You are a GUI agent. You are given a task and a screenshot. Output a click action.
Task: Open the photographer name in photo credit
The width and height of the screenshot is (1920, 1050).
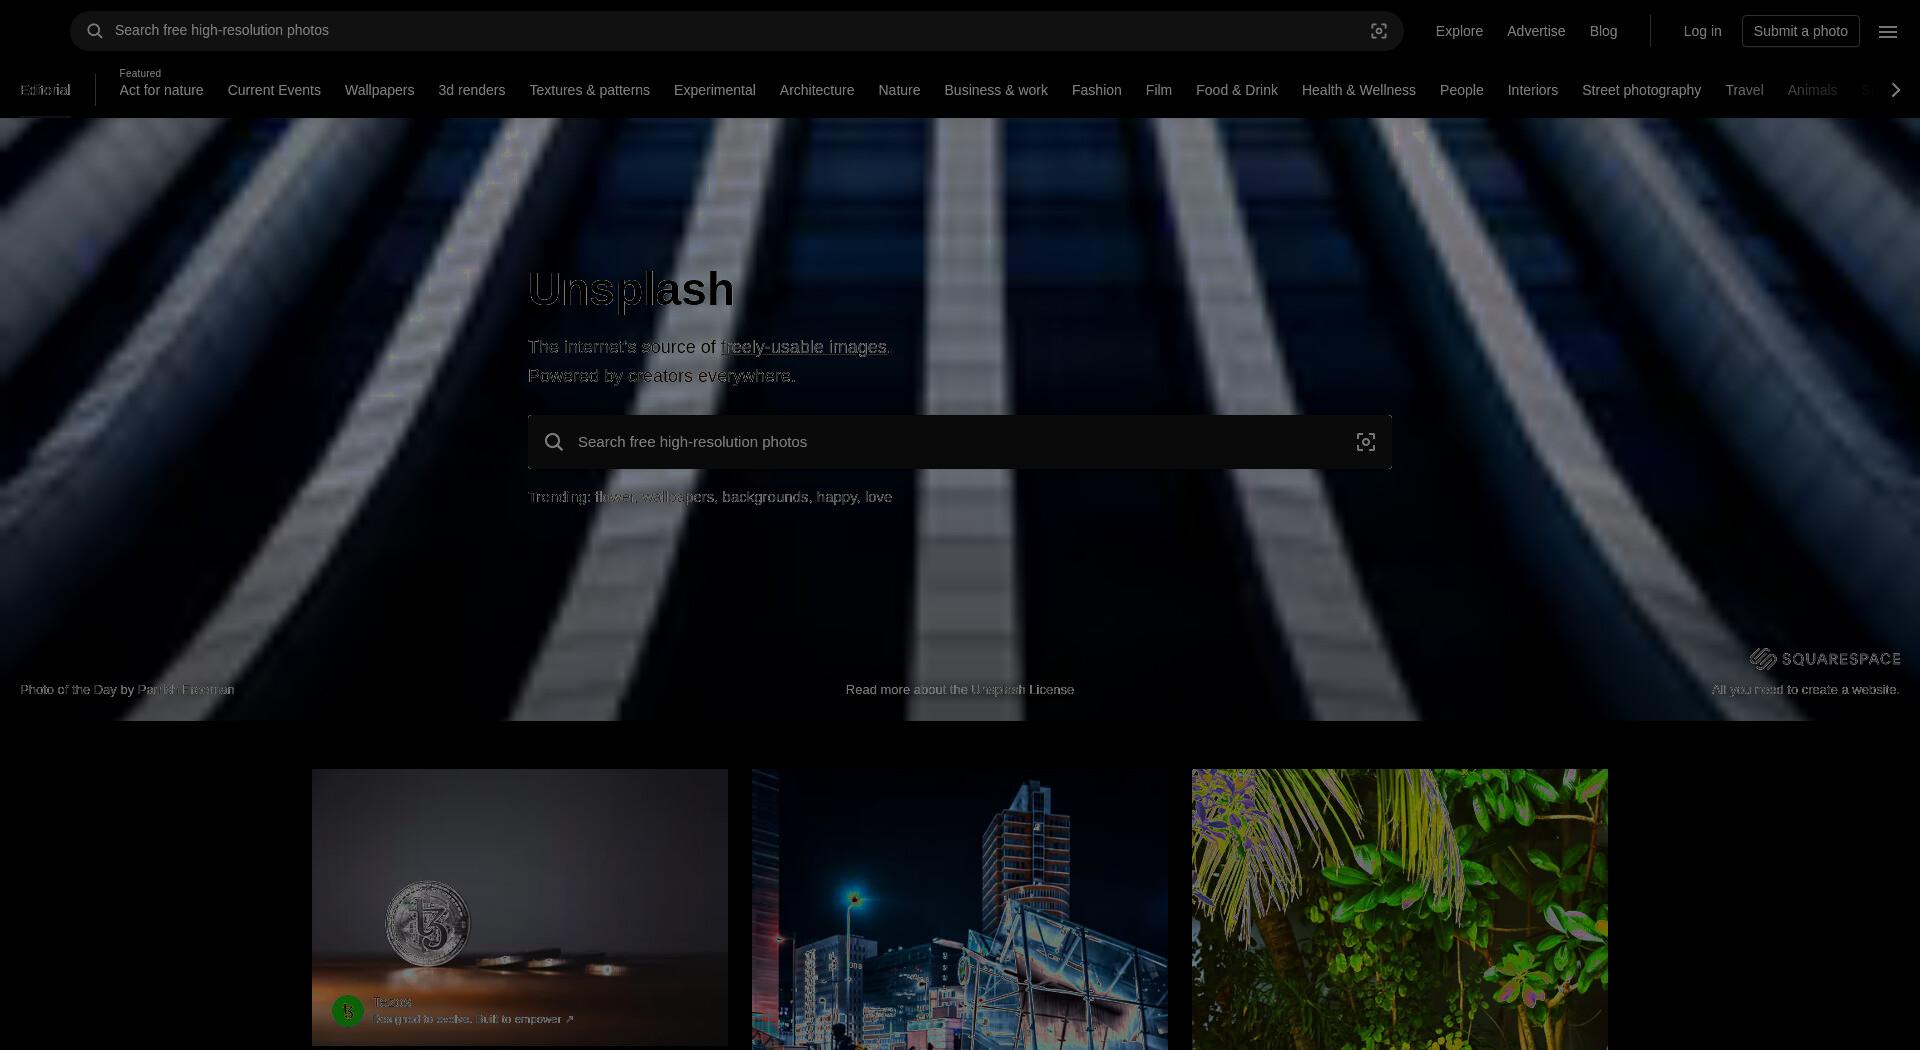pyautogui.click(x=186, y=690)
